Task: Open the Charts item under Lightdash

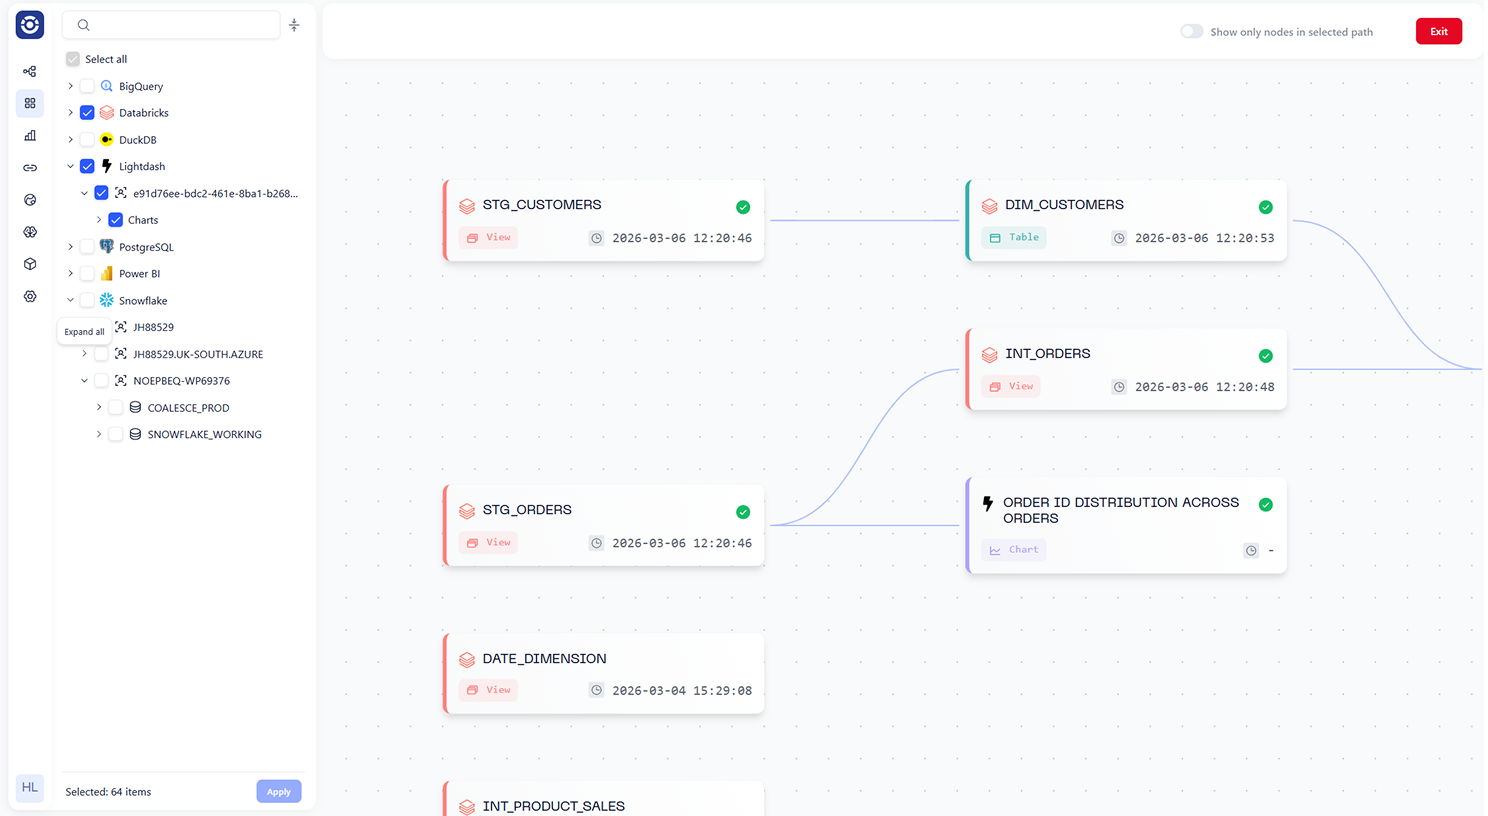Action: point(143,219)
